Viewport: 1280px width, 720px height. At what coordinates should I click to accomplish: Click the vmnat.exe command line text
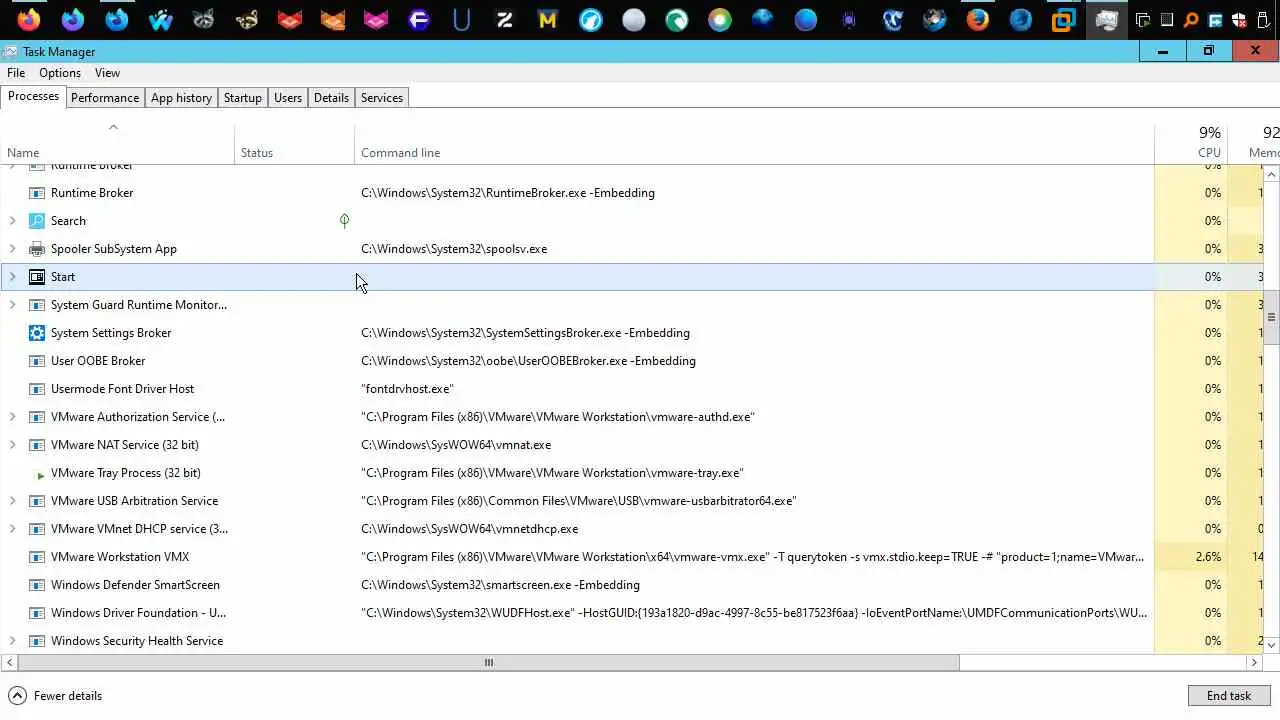pyautogui.click(x=456, y=445)
